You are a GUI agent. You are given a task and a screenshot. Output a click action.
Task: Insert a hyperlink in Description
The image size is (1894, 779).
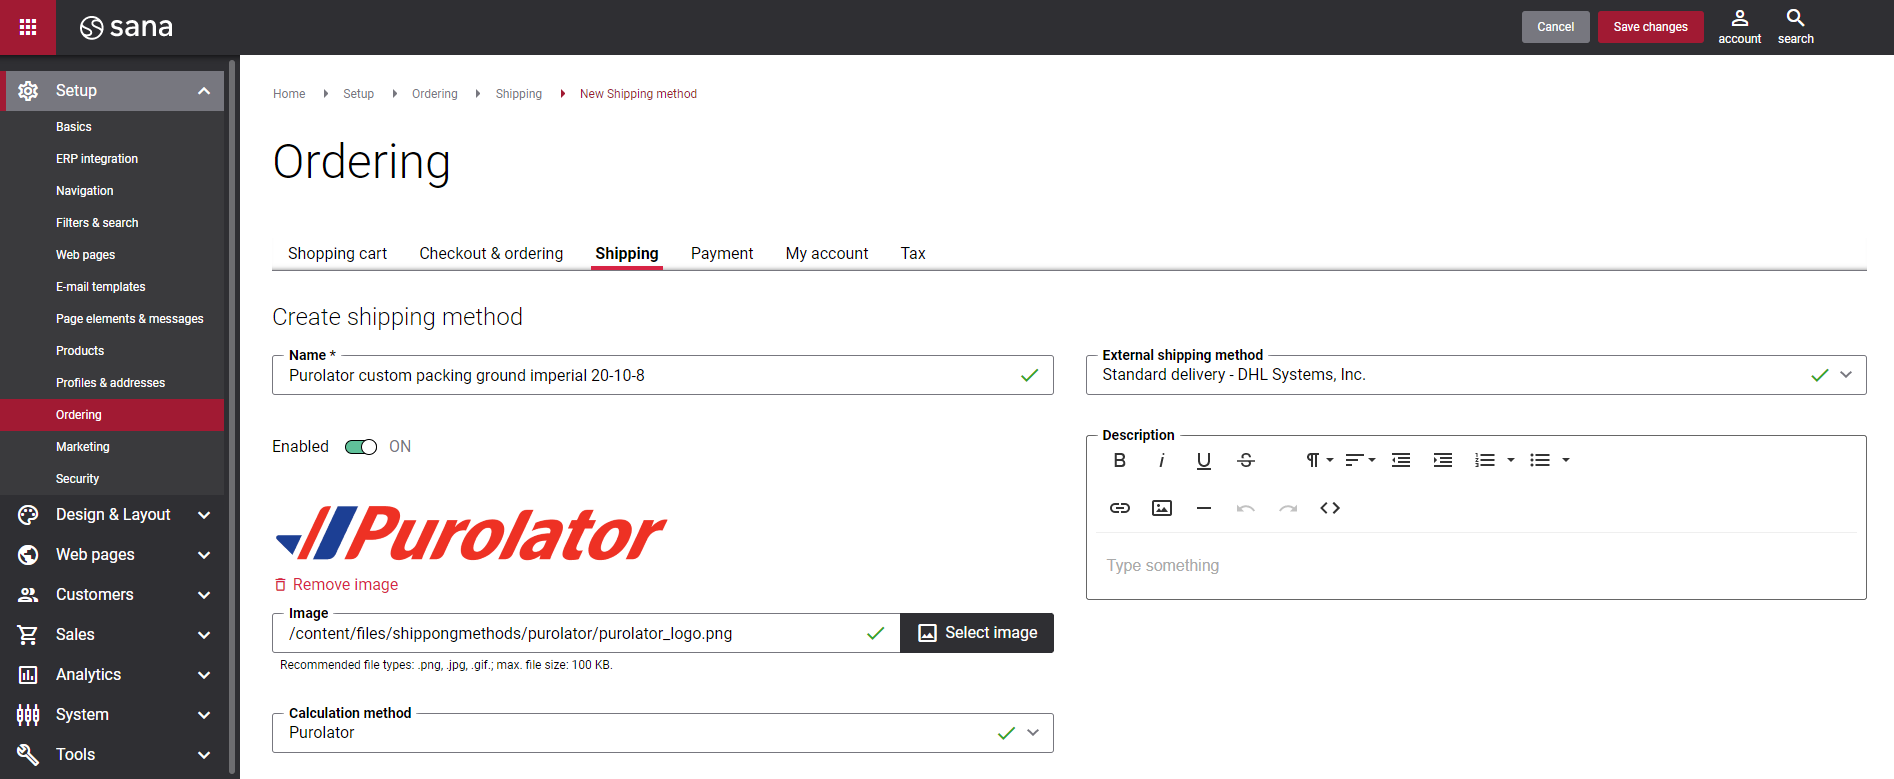(x=1120, y=508)
